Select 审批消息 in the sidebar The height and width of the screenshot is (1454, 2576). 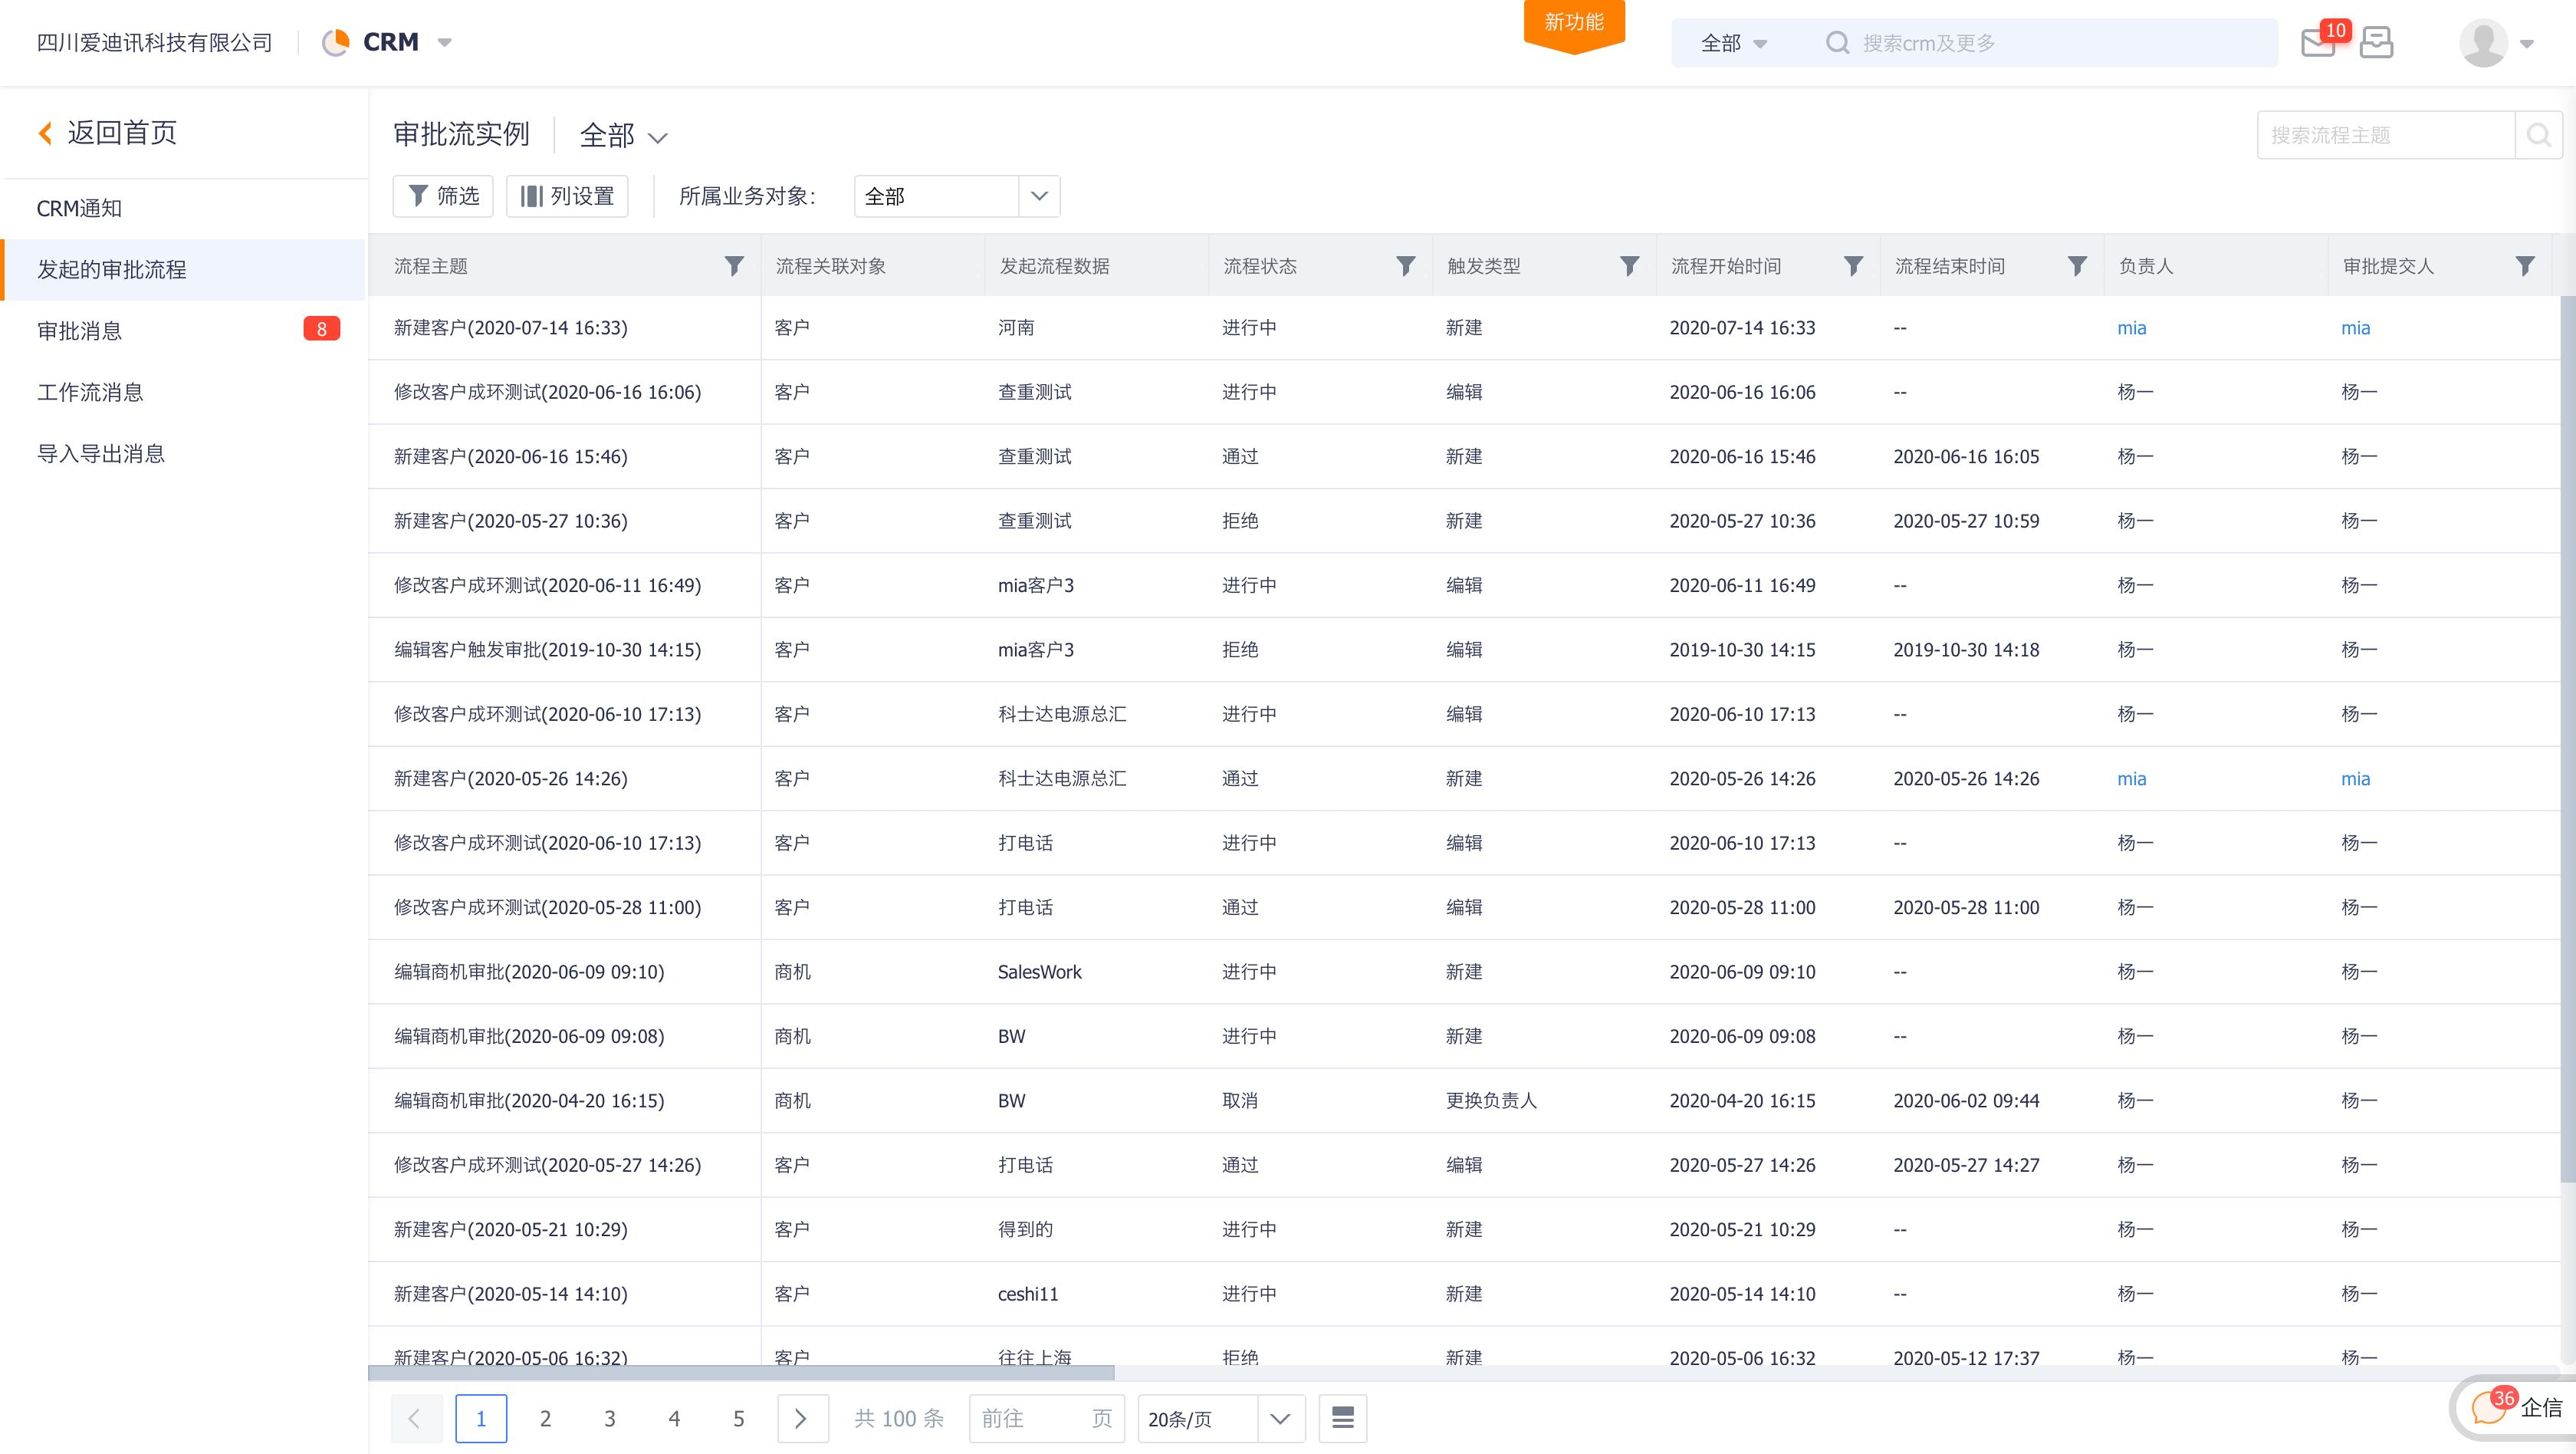click(x=80, y=331)
